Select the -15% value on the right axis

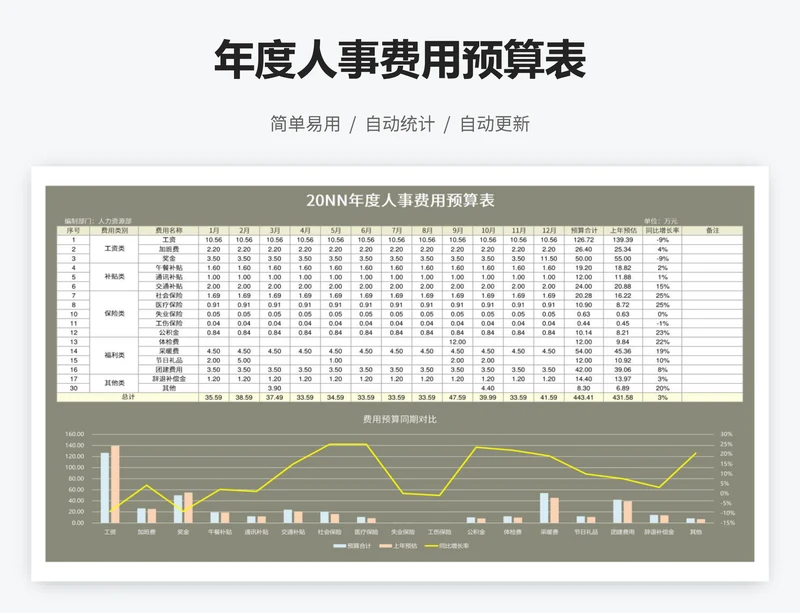pyautogui.click(x=727, y=523)
